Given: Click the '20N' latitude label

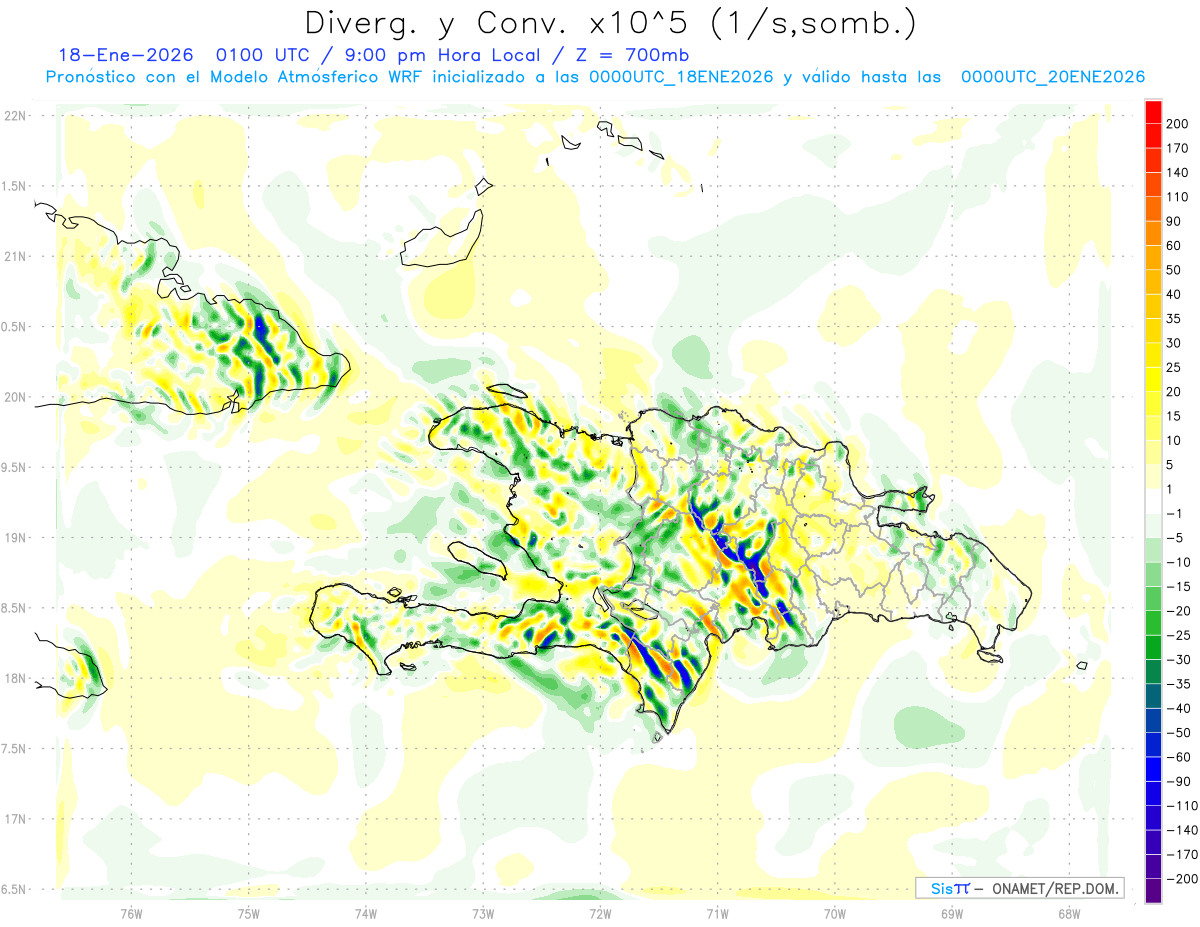Looking at the screenshot, I should pyautogui.click(x=15, y=397).
